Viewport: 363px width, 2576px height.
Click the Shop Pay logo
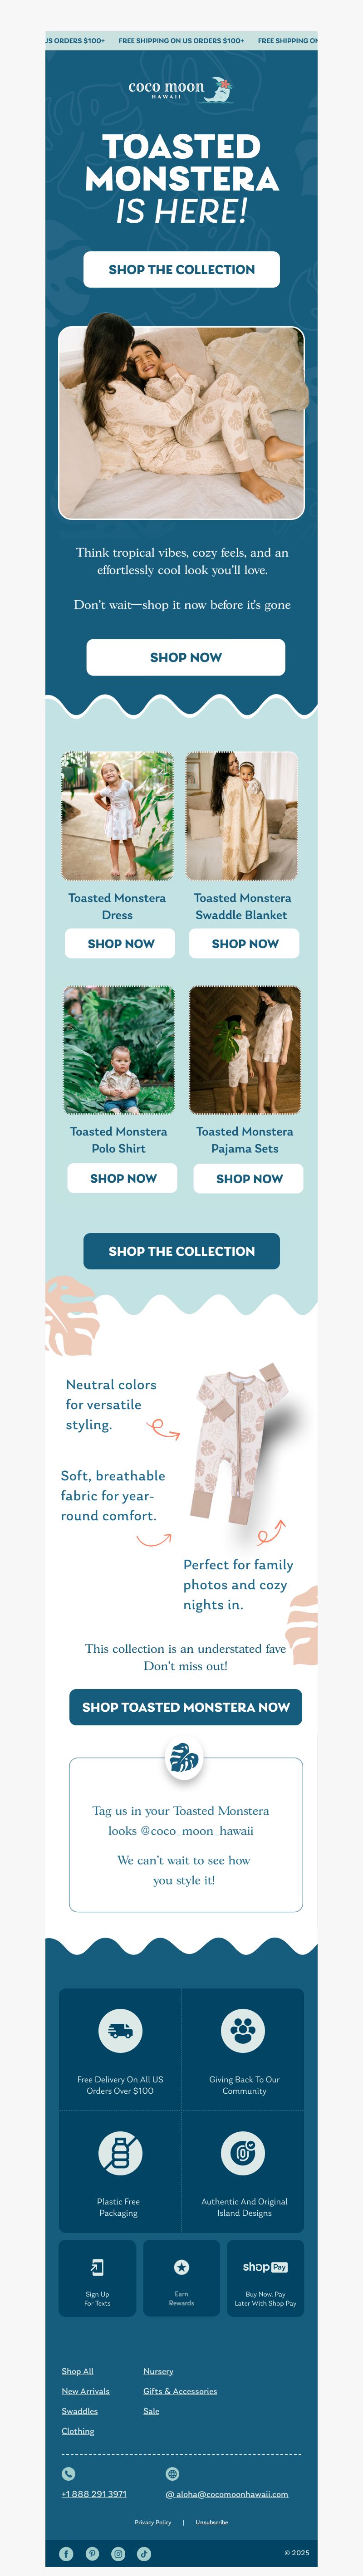pyautogui.click(x=265, y=2267)
